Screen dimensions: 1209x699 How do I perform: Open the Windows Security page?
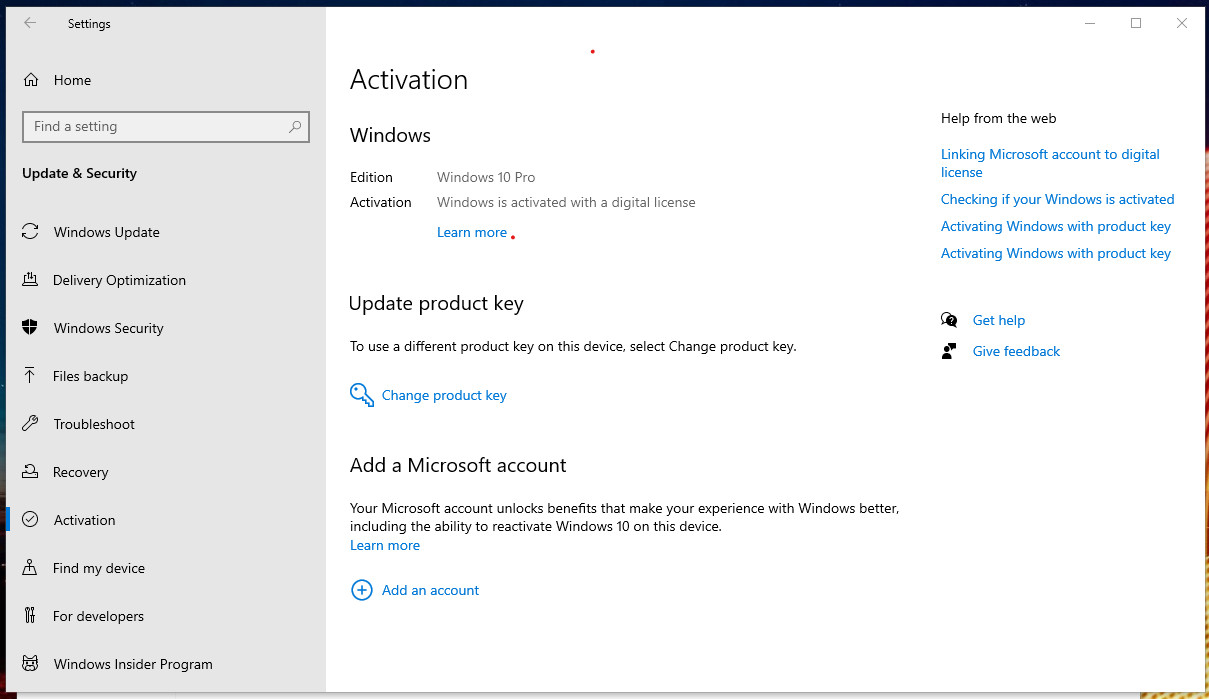click(166, 328)
